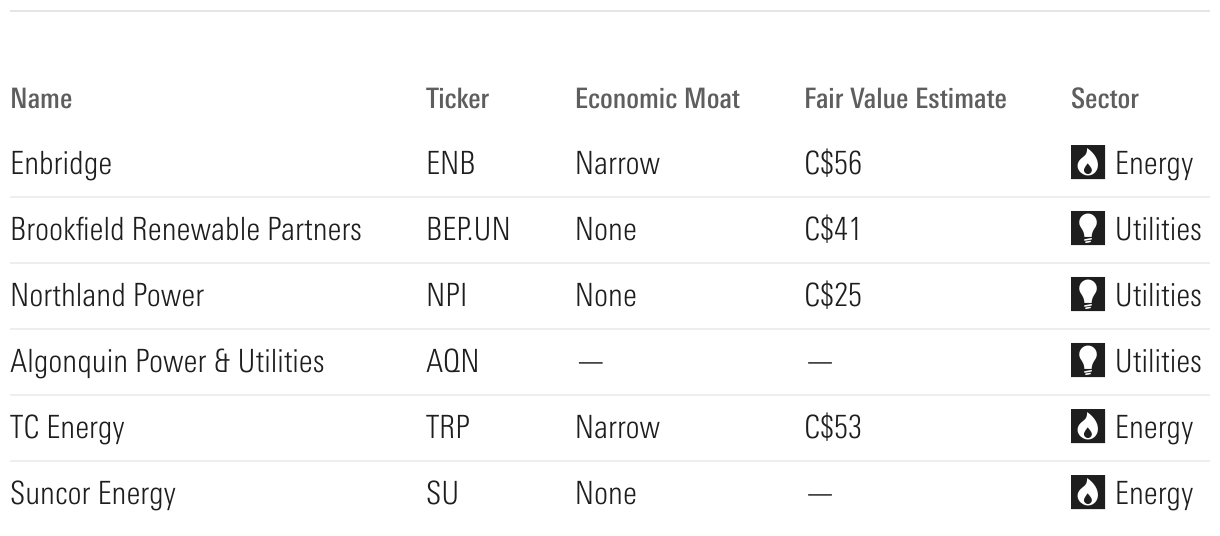Sort table by the Name column header
1220x536 pixels.
(x=41, y=99)
